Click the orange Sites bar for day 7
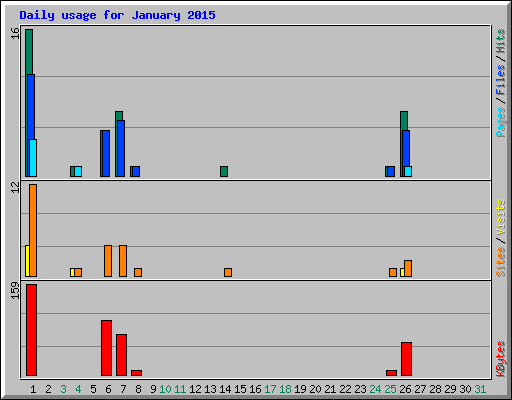 click(123, 261)
